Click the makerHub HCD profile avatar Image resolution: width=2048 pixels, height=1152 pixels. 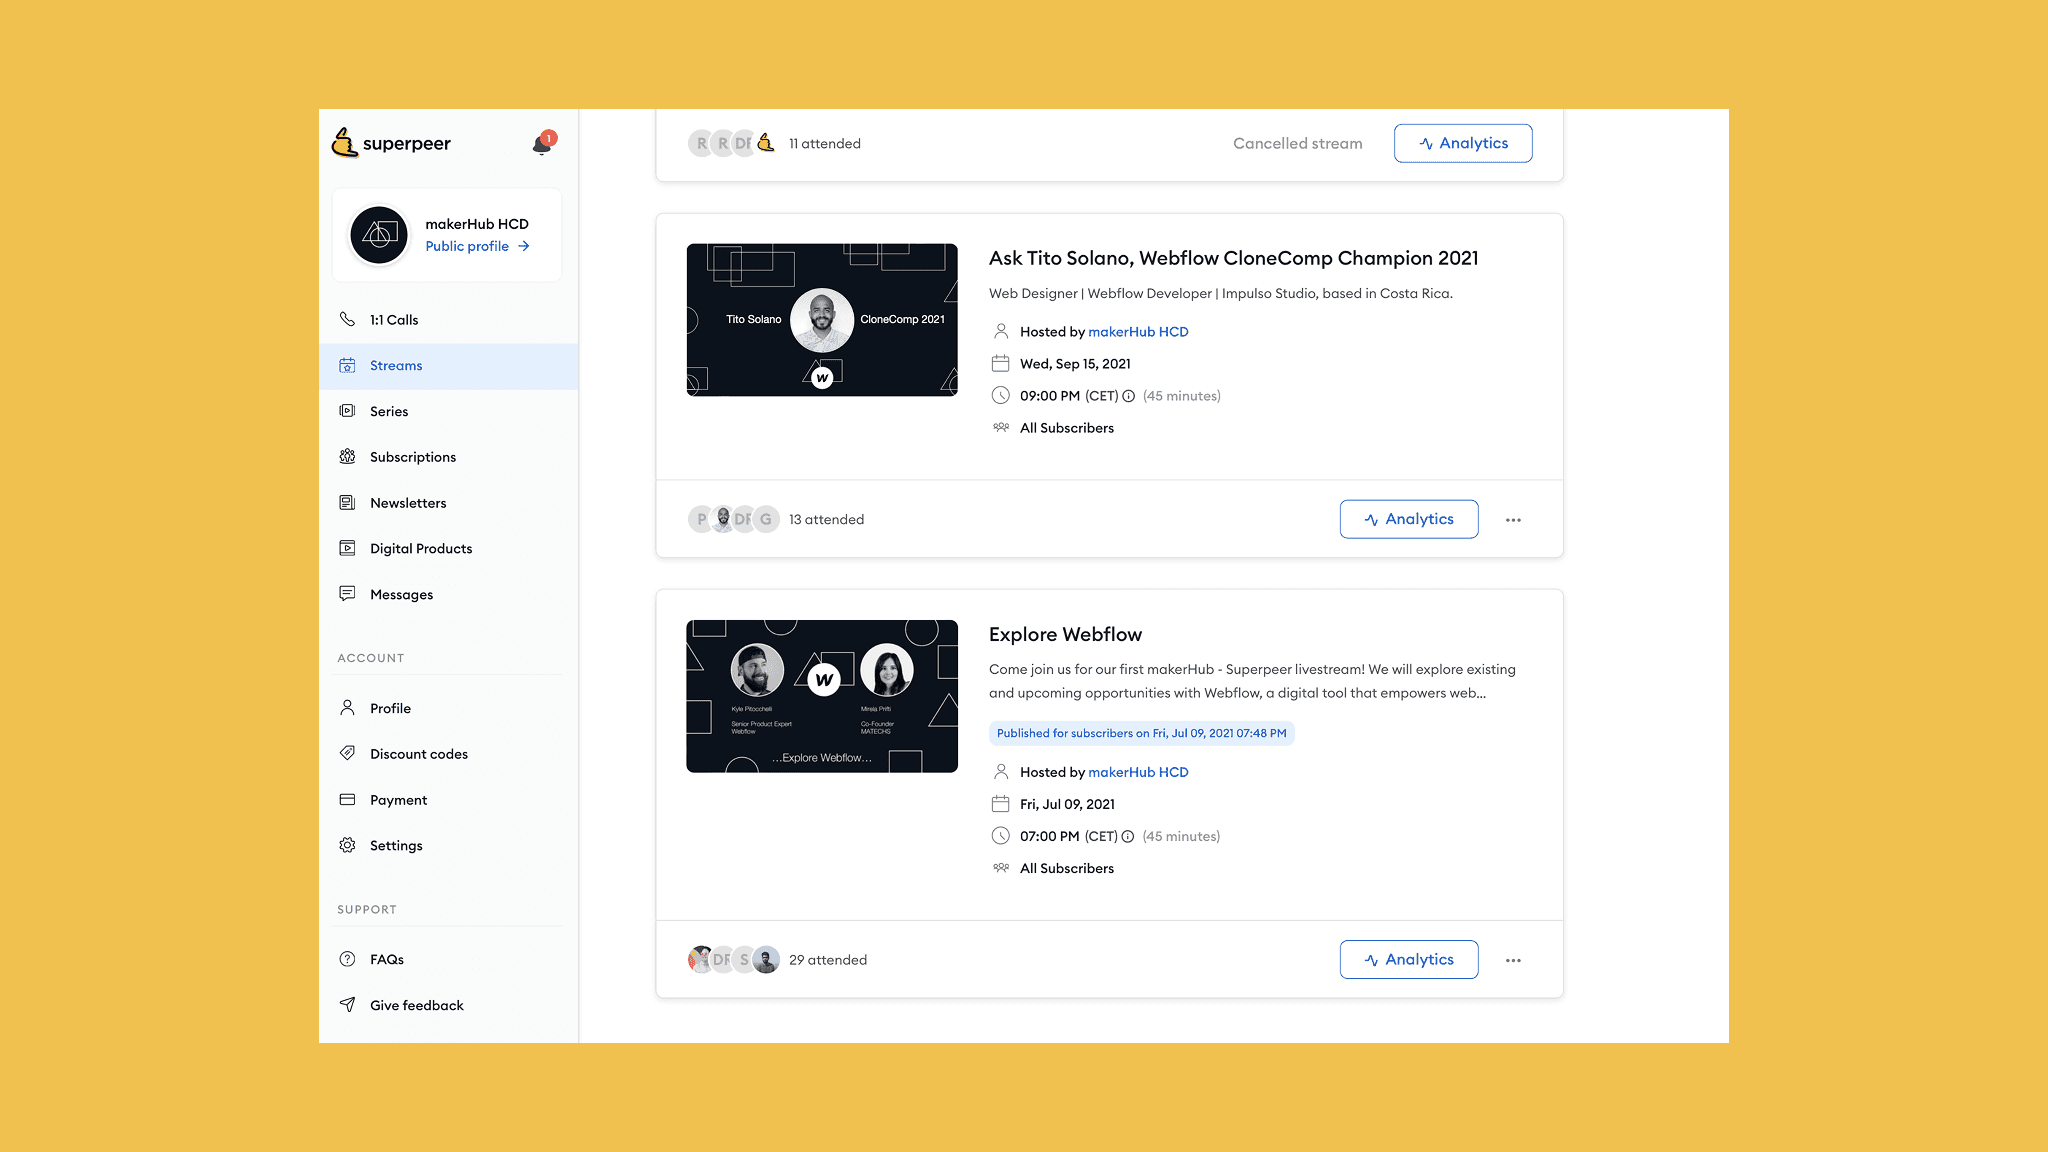coord(379,235)
